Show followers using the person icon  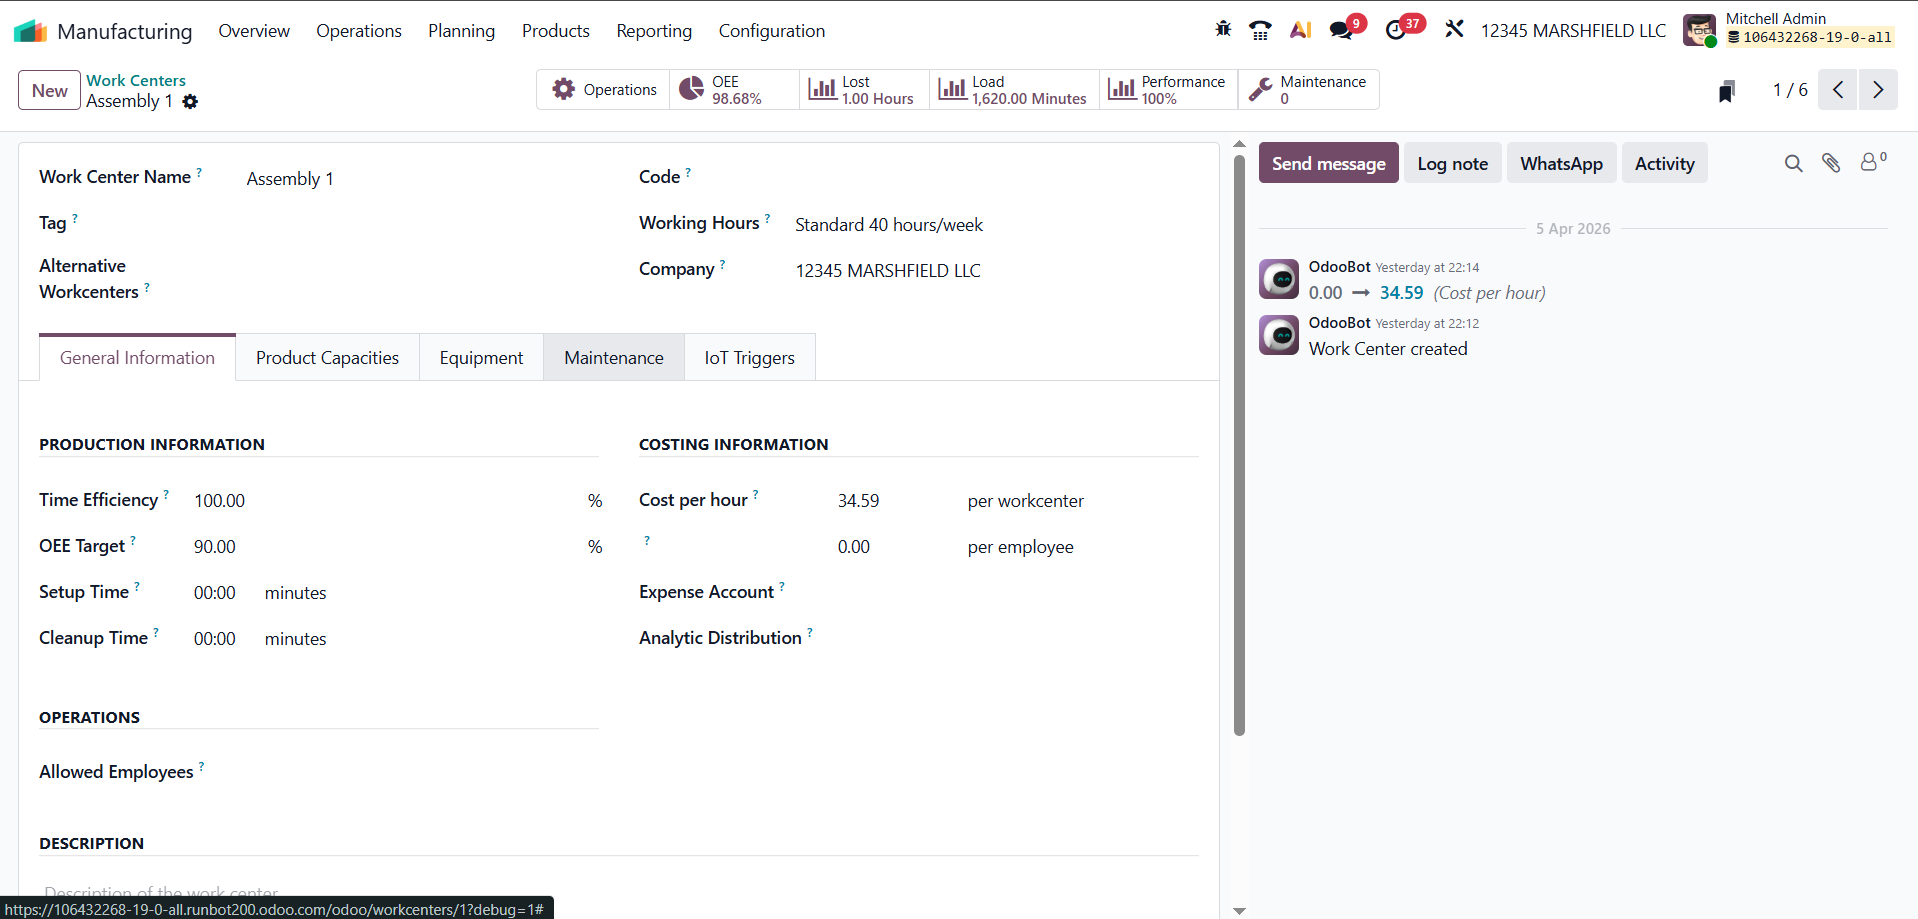pos(1869,163)
